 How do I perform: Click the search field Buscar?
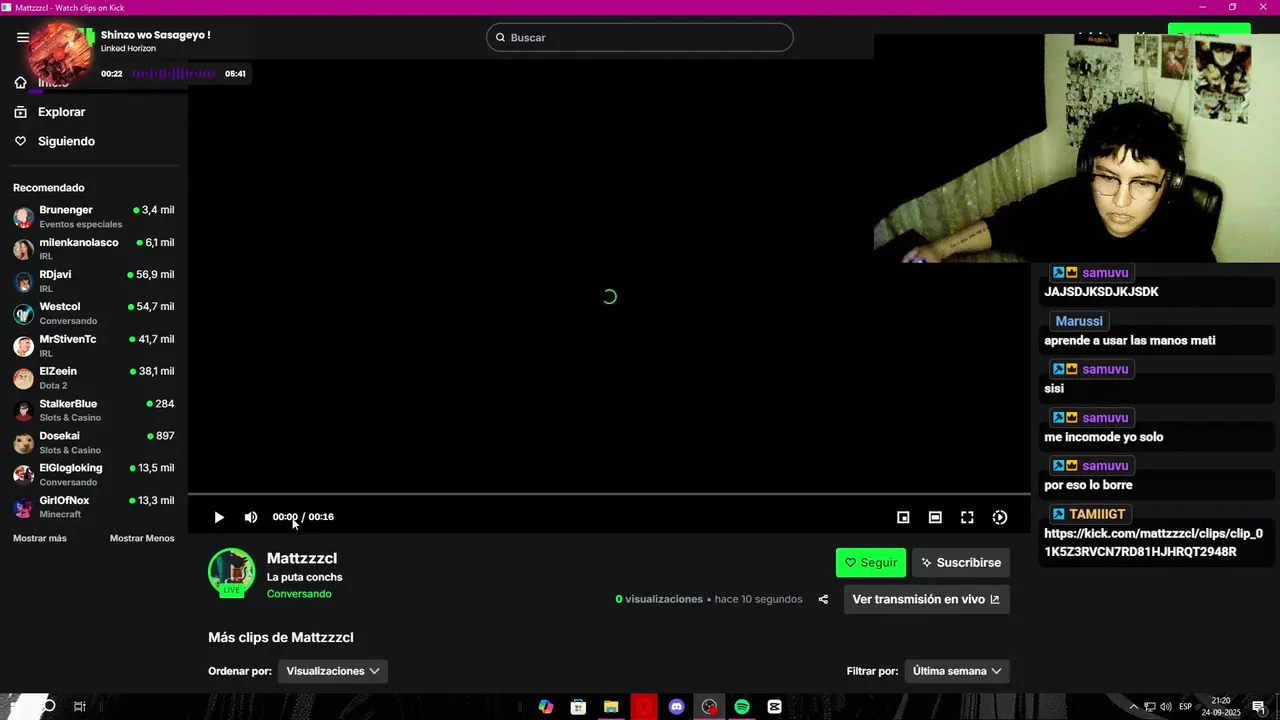click(640, 37)
